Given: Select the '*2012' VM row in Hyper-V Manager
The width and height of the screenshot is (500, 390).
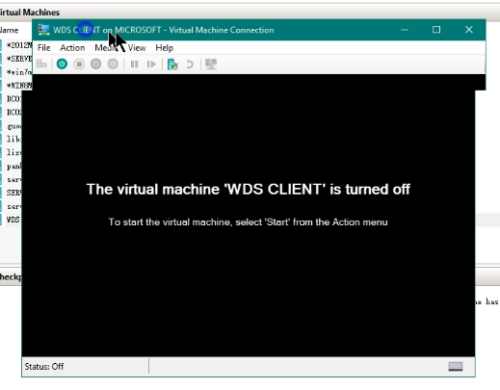Looking at the screenshot, I should coord(17,45).
